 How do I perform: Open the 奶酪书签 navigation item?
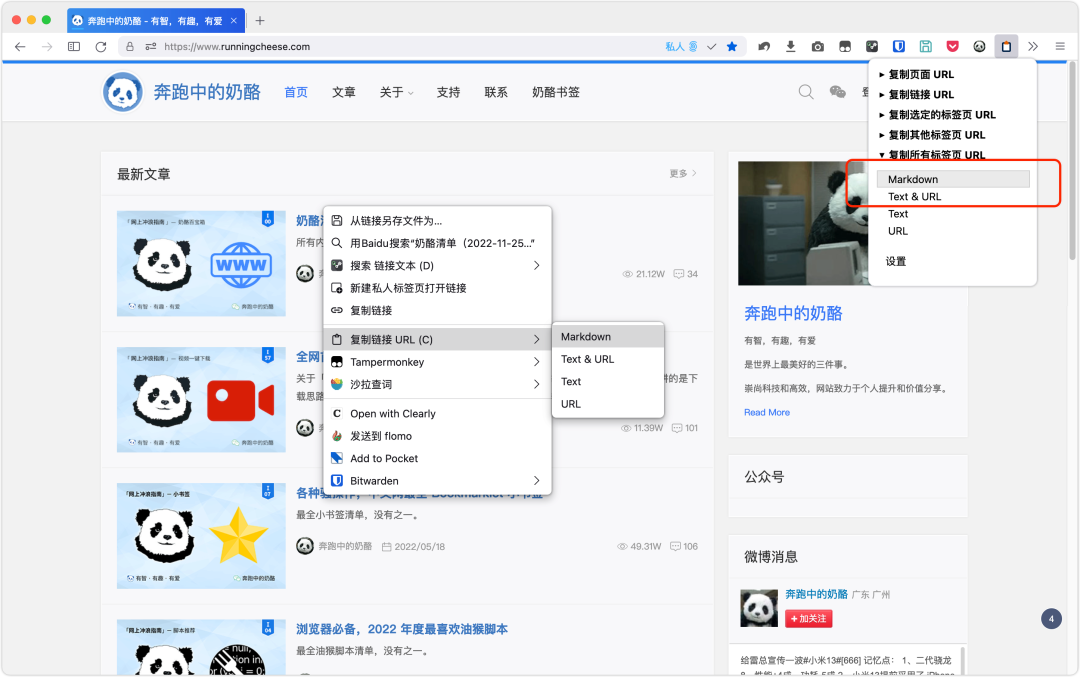556,92
